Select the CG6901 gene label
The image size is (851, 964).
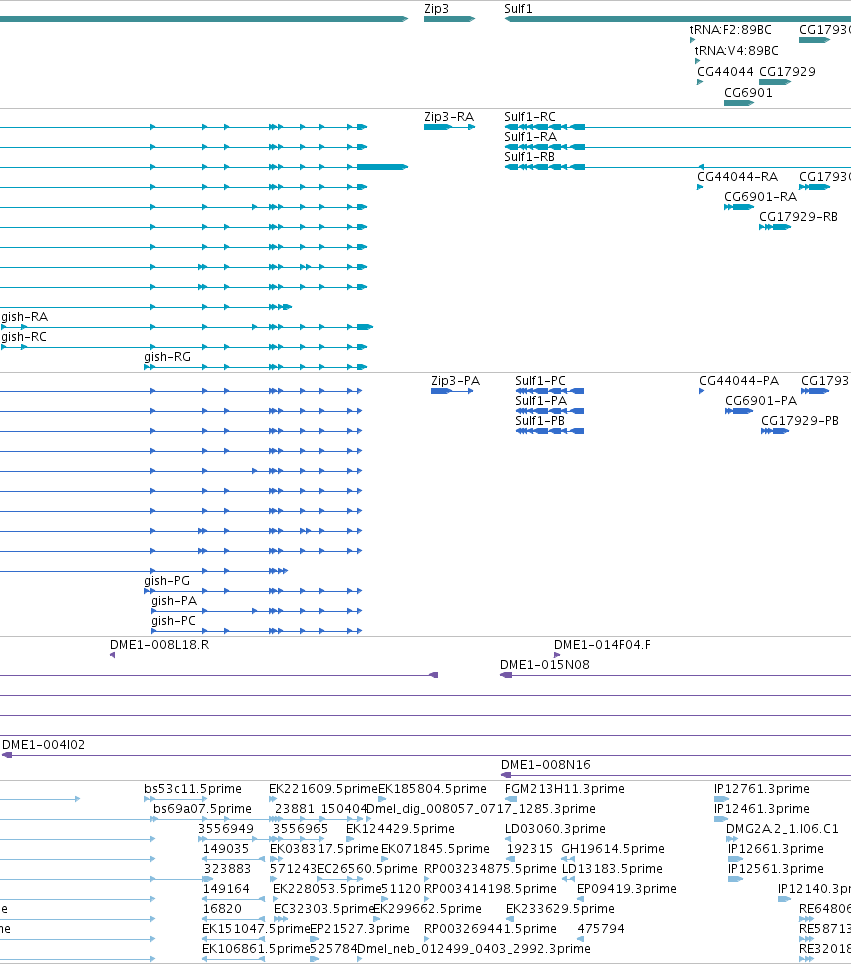click(x=748, y=92)
